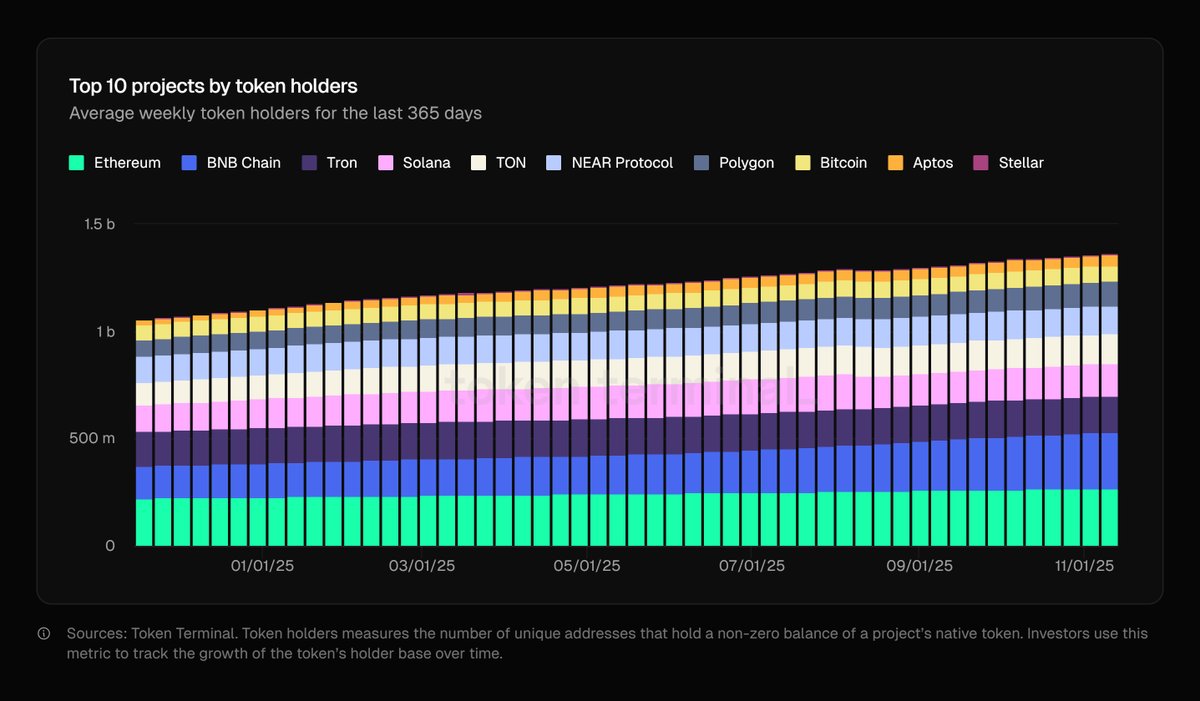Select the Bitcoin legend color swatch
This screenshot has height=701, width=1200.
801,162
